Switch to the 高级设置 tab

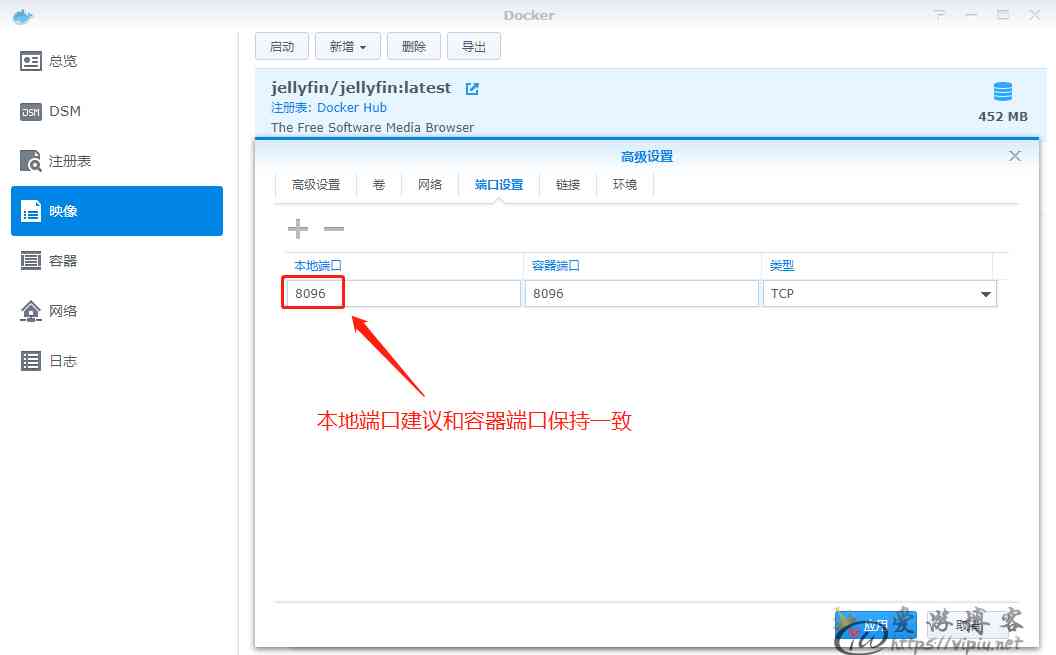pyautogui.click(x=316, y=184)
